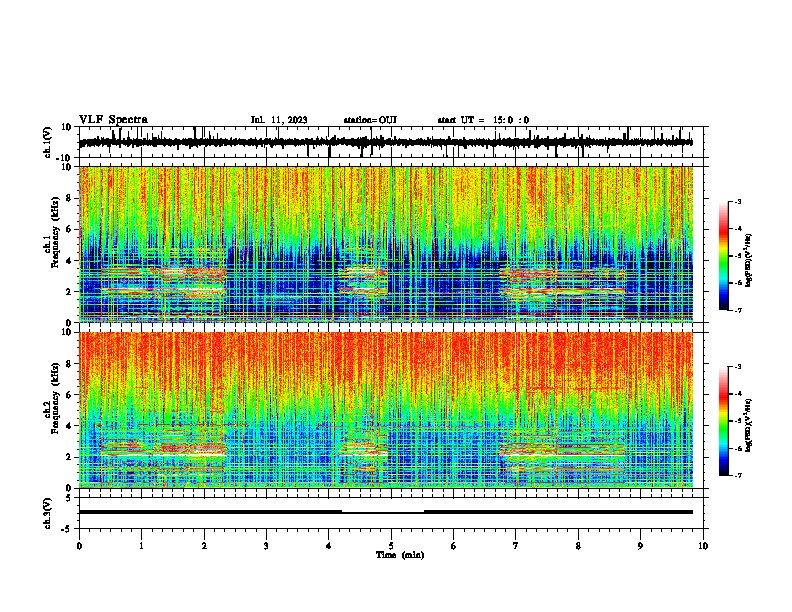Click the 'station=OUI' header label

370,120
